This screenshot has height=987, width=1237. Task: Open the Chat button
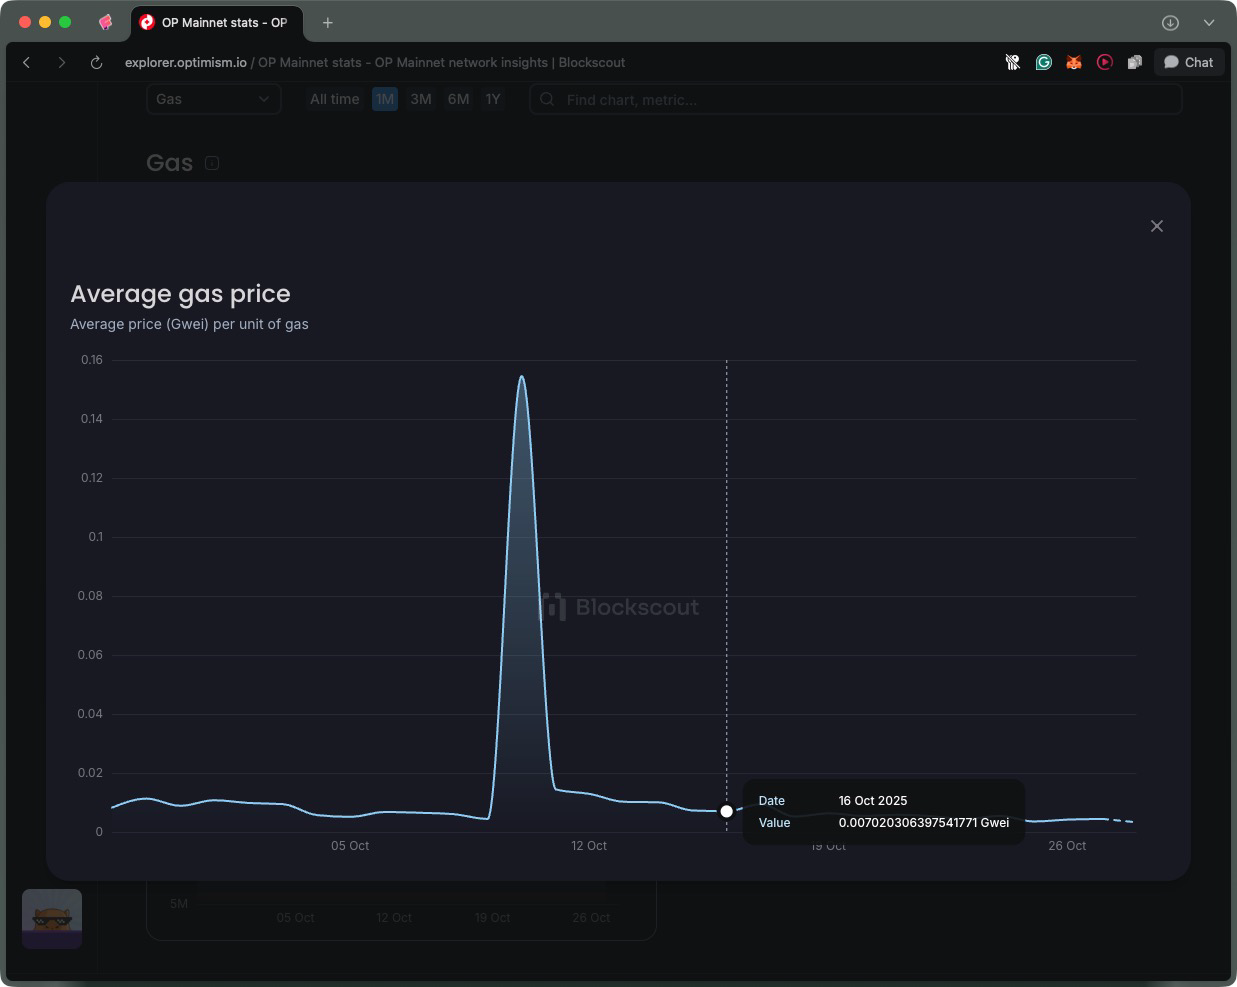(x=1188, y=62)
